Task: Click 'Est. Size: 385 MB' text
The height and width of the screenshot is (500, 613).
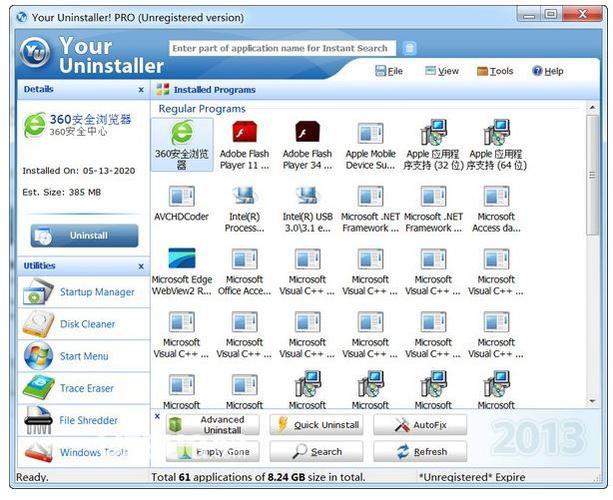Action: (x=61, y=192)
